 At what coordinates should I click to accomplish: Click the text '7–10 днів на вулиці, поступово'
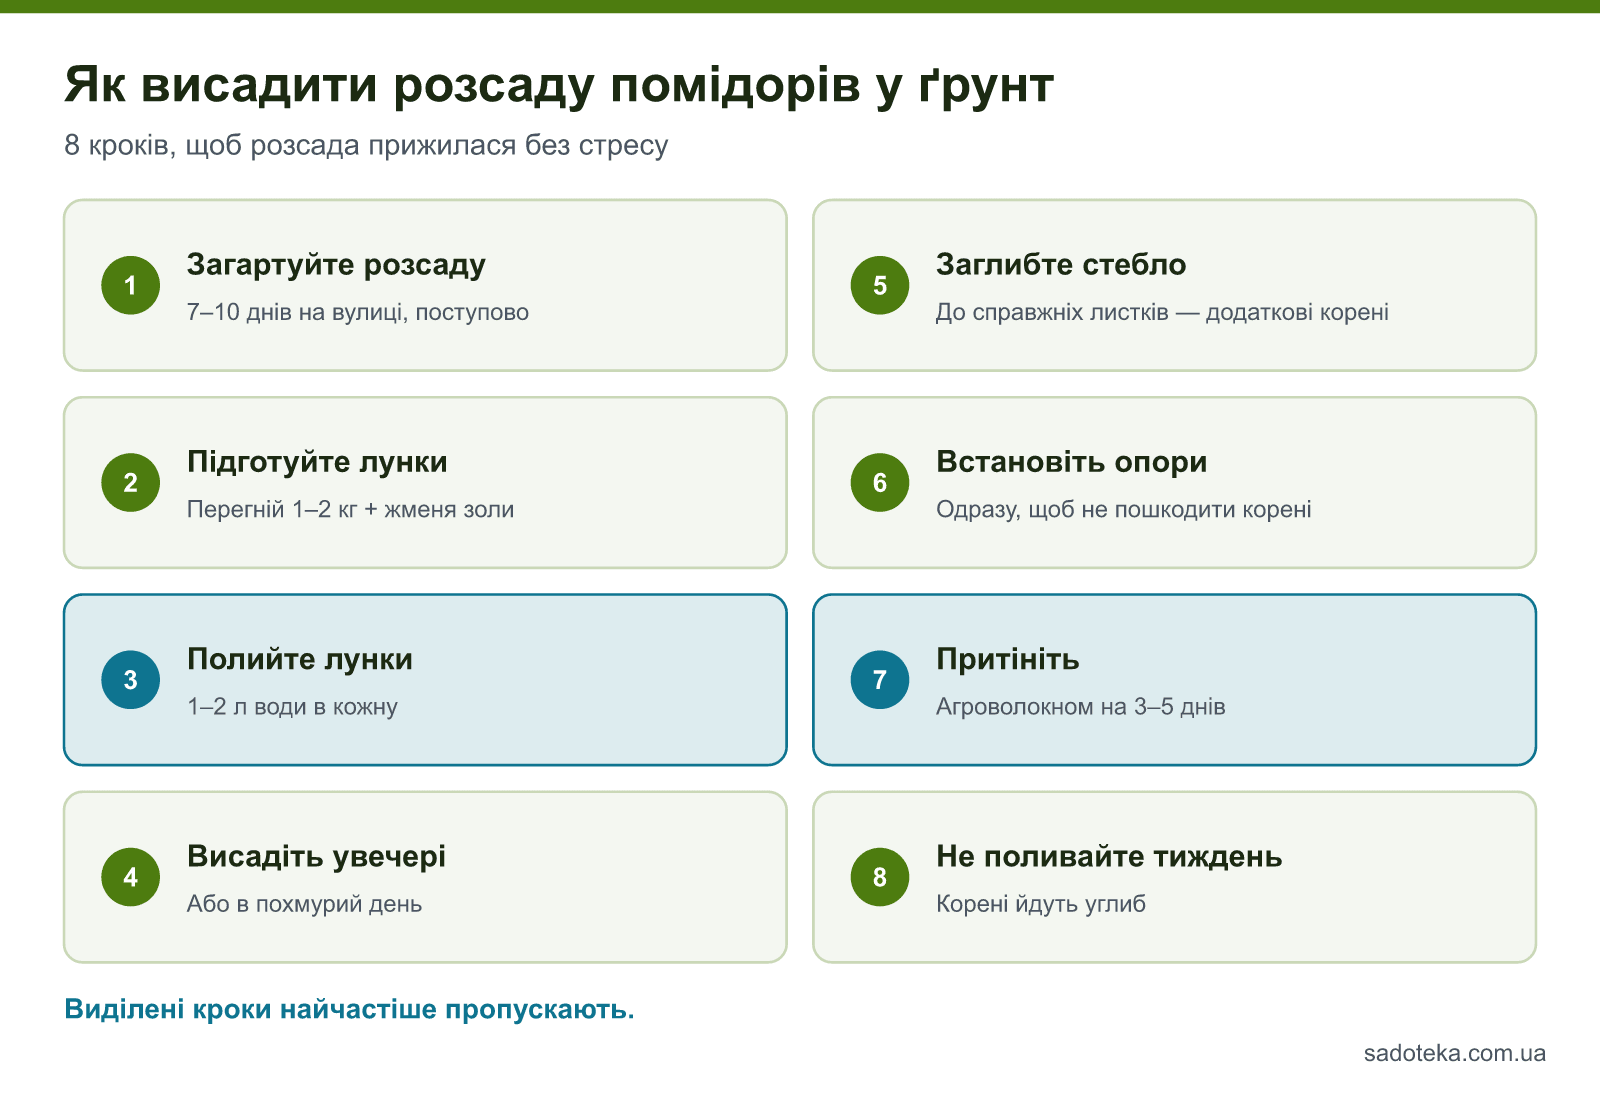click(358, 312)
